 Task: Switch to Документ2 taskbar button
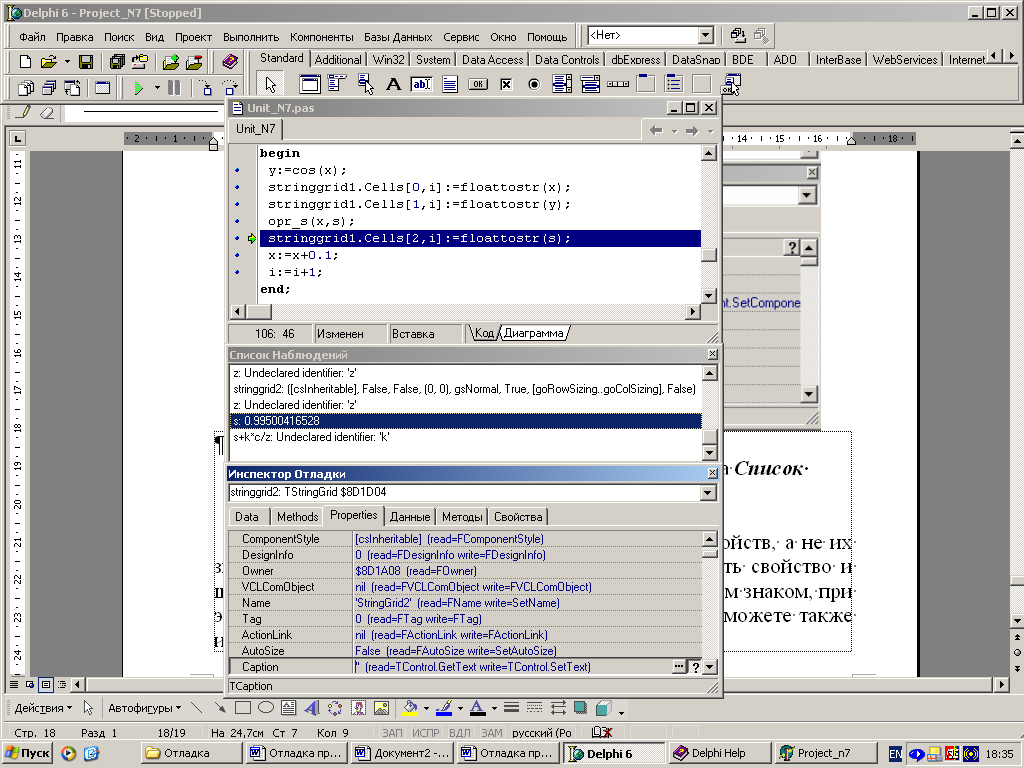click(x=402, y=753)
